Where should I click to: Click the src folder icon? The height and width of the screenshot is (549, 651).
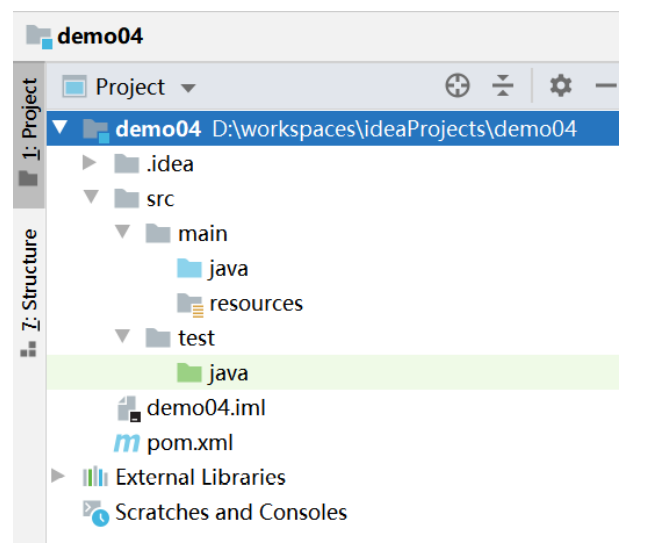(127, 198)
